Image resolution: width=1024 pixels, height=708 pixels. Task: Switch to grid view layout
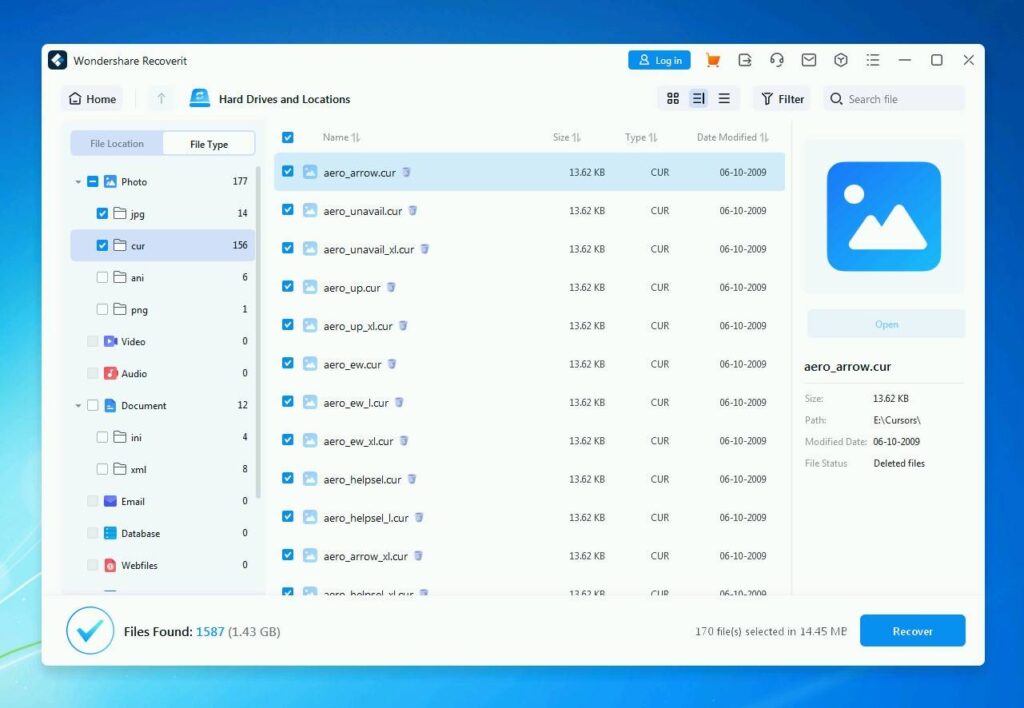(x=673, y=99)
